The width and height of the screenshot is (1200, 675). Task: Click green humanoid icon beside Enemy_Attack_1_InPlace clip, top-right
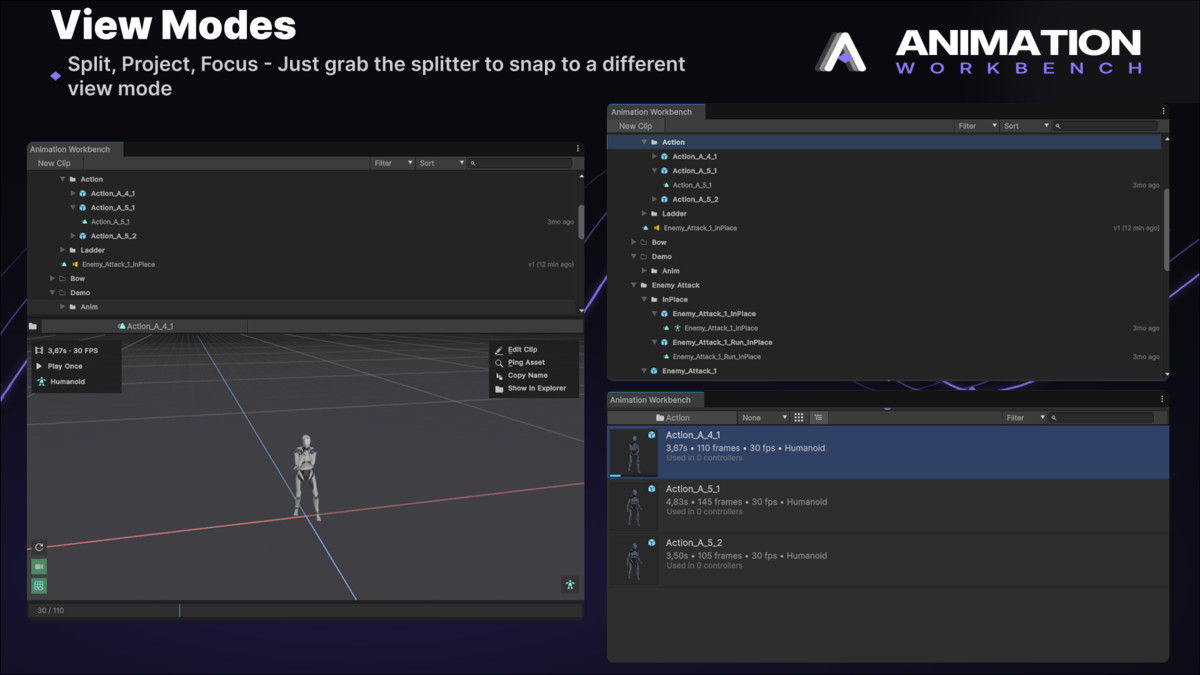point(677,328)
